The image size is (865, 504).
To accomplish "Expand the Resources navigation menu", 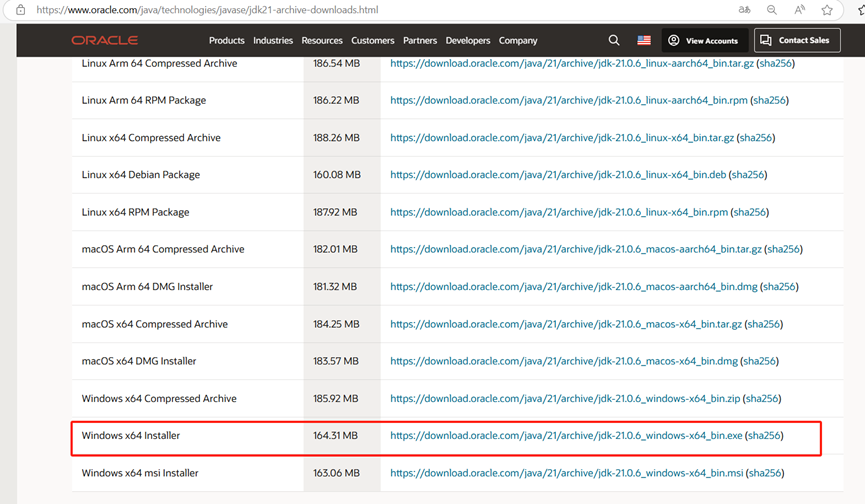I will coord(321,41).
